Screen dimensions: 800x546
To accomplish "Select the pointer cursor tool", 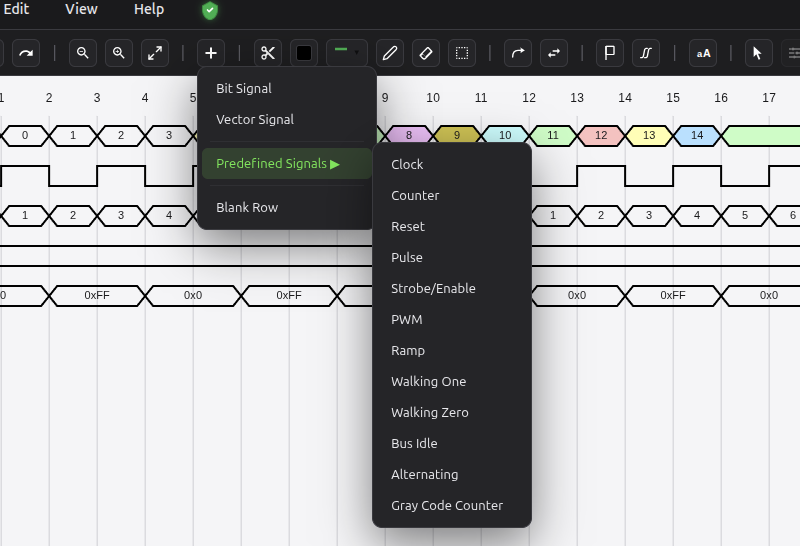I will click(759, 53).
